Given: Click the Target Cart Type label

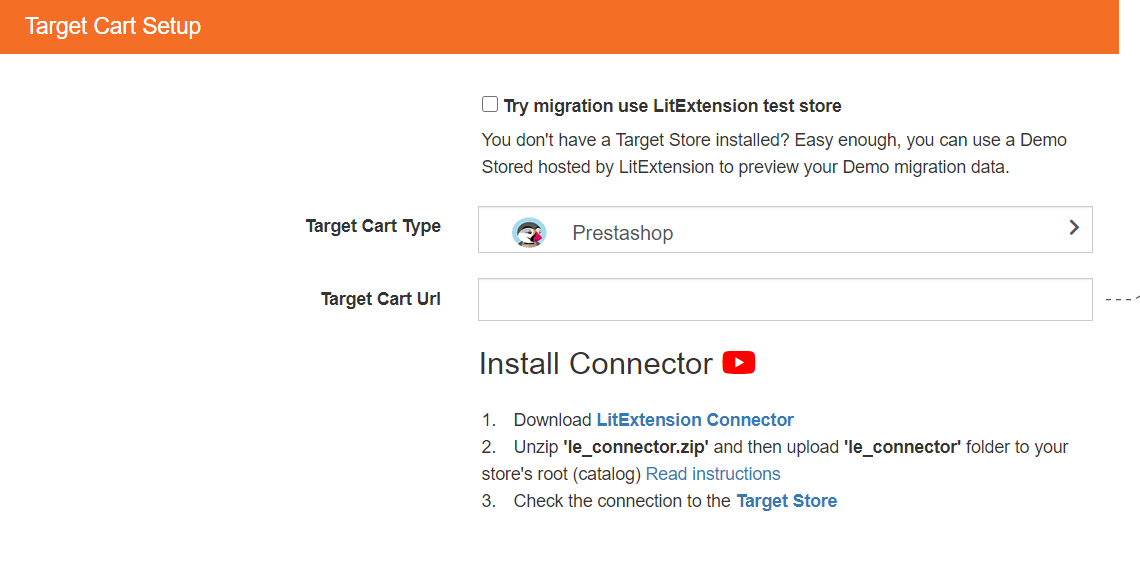Looking at the screenshot, I should click(373, 226).
